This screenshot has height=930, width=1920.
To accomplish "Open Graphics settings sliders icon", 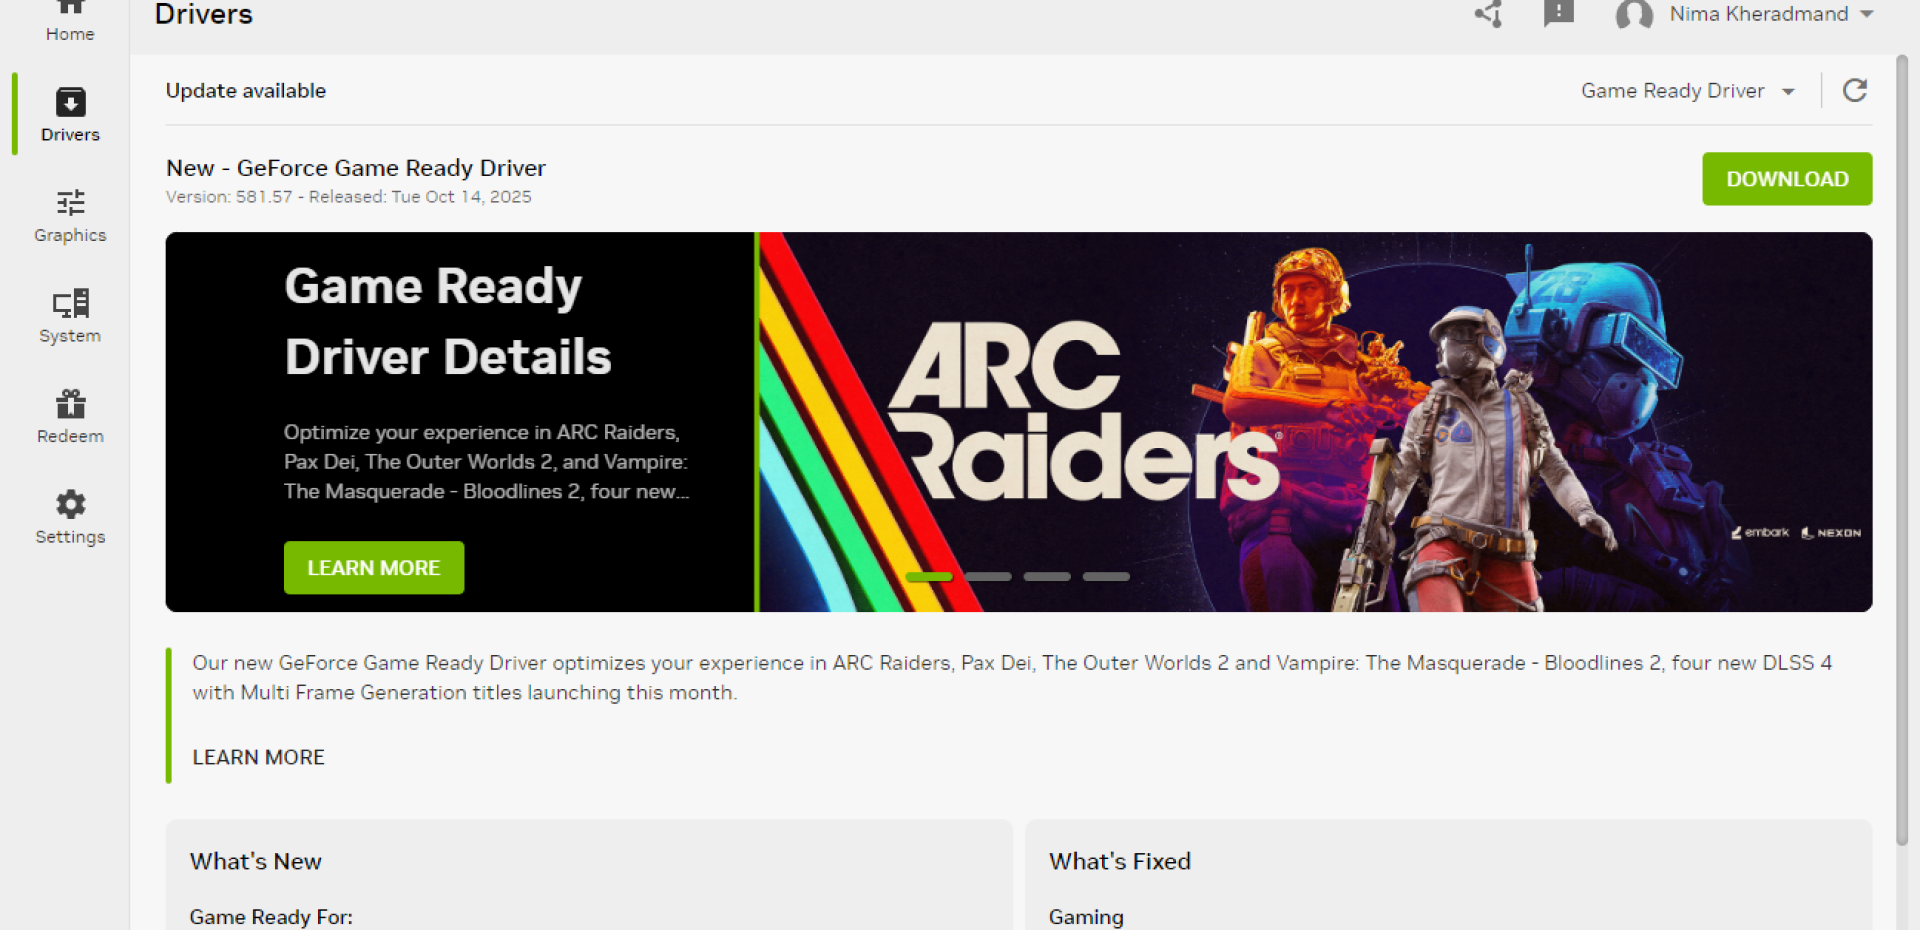I will [x=70, y=203].
